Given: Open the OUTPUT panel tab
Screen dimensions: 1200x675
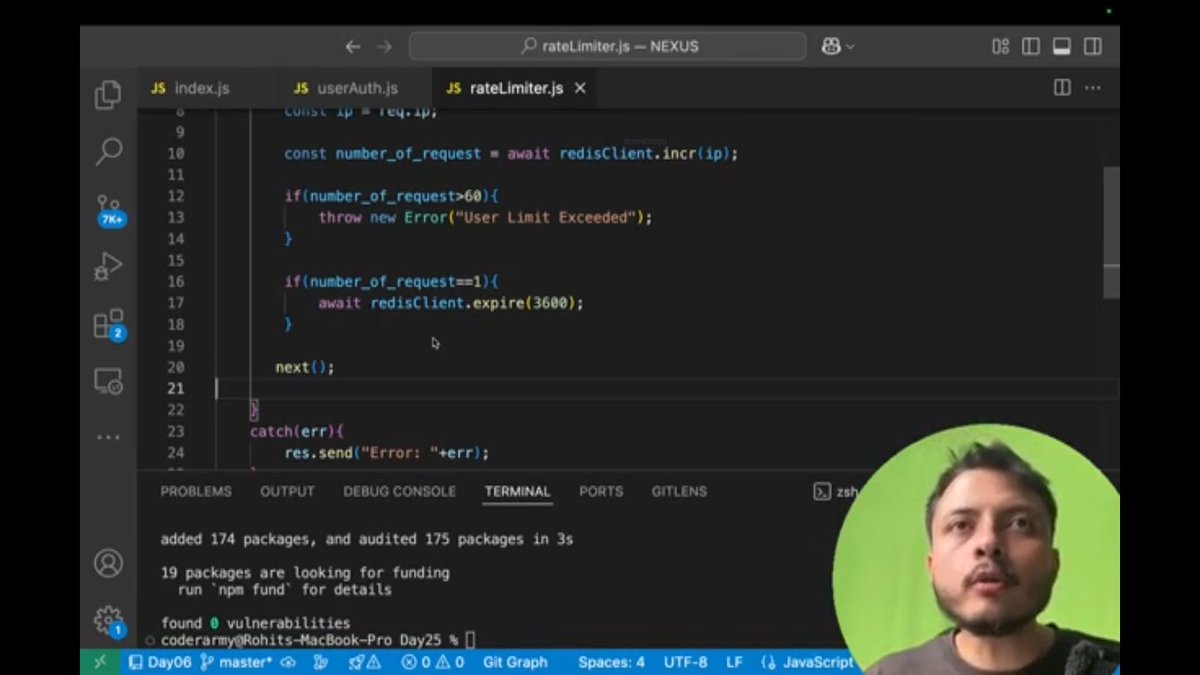Looking at the screenshot, I should coord(287,491).
